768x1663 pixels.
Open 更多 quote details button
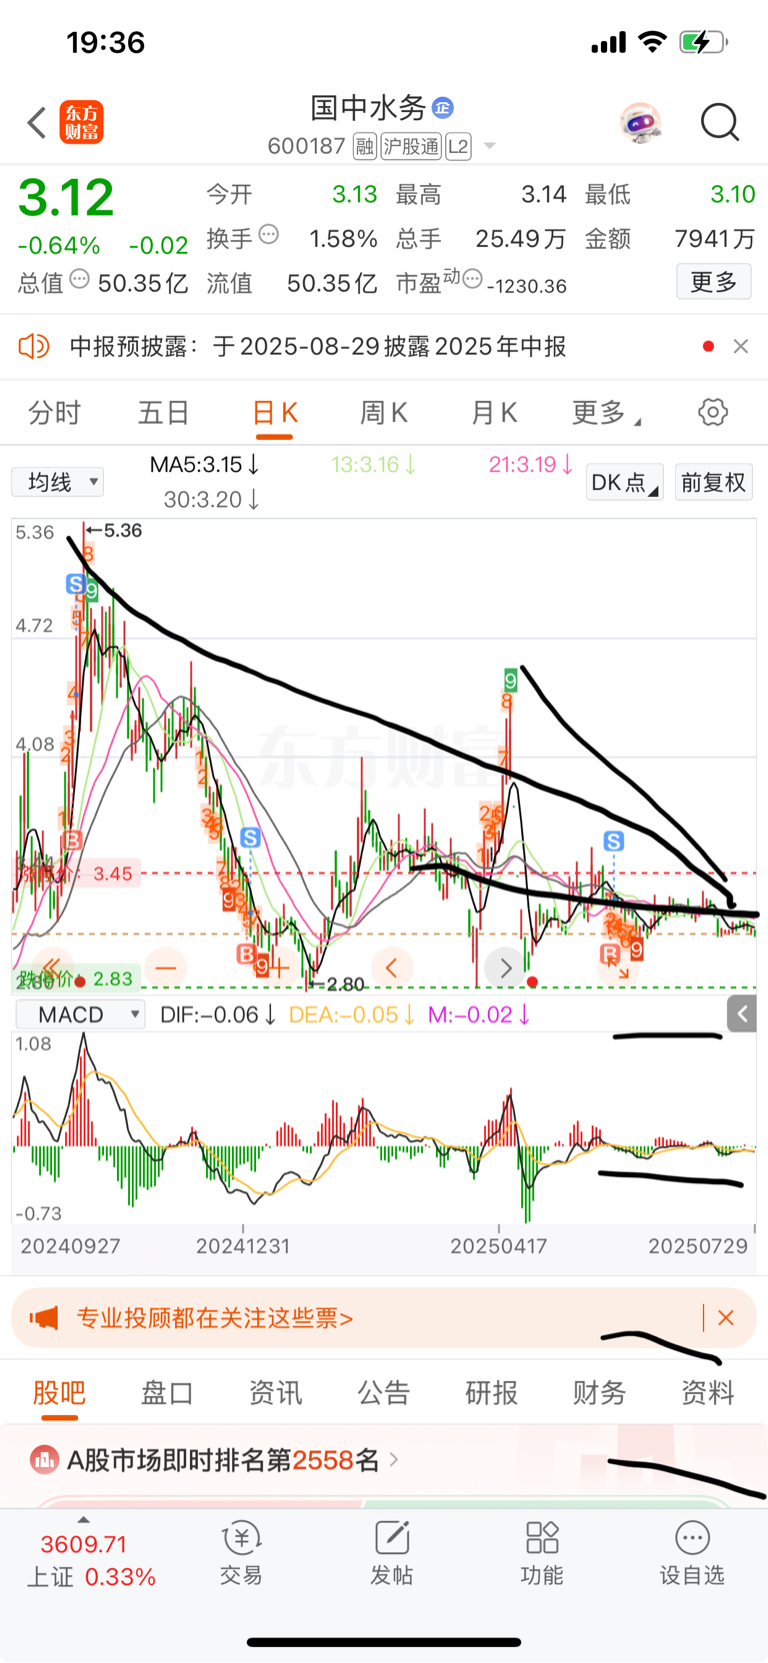pos(714,282)
